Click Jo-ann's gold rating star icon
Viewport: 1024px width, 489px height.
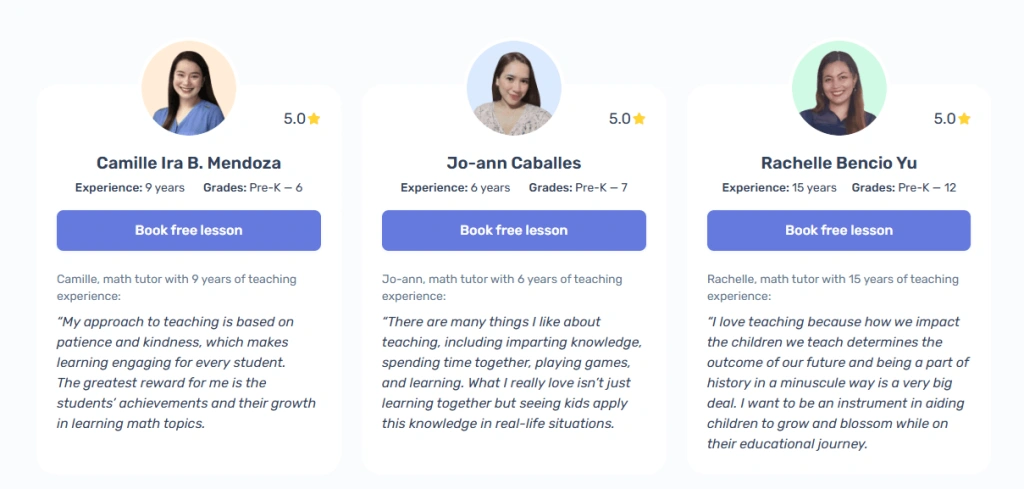pyautogui.click(x=639, y=119)
